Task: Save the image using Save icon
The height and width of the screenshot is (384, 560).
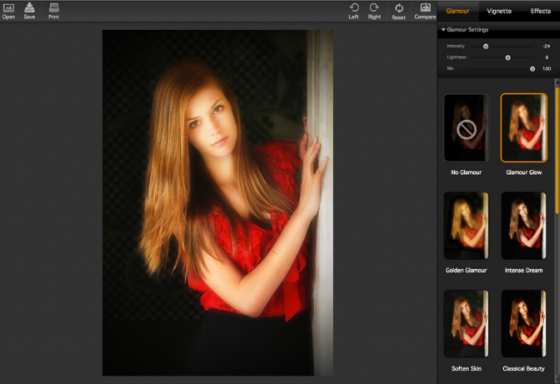Action: (29, 11)
